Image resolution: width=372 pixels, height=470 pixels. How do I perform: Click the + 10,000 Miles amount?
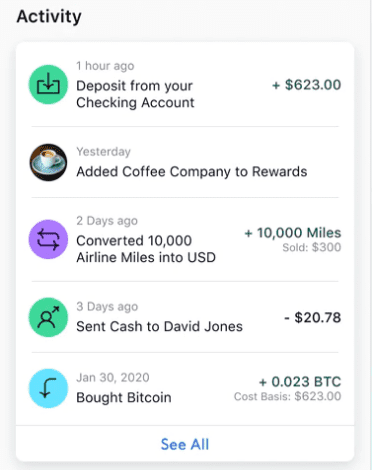(293, 233)
